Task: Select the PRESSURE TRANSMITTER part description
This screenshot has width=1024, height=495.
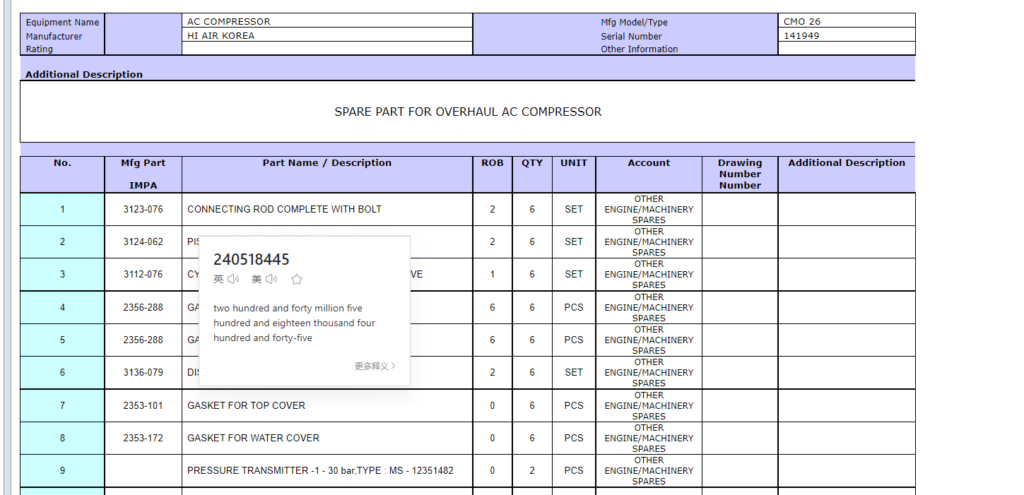Action: point(320,470)
